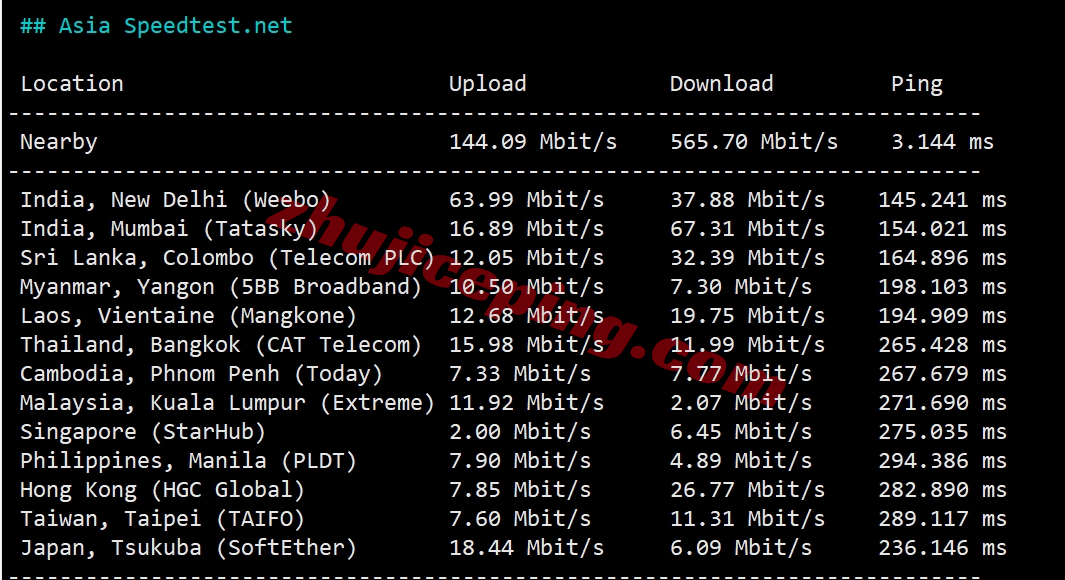Select the Location column header
Screen dimensions: 1065x580
coord(72,84)
